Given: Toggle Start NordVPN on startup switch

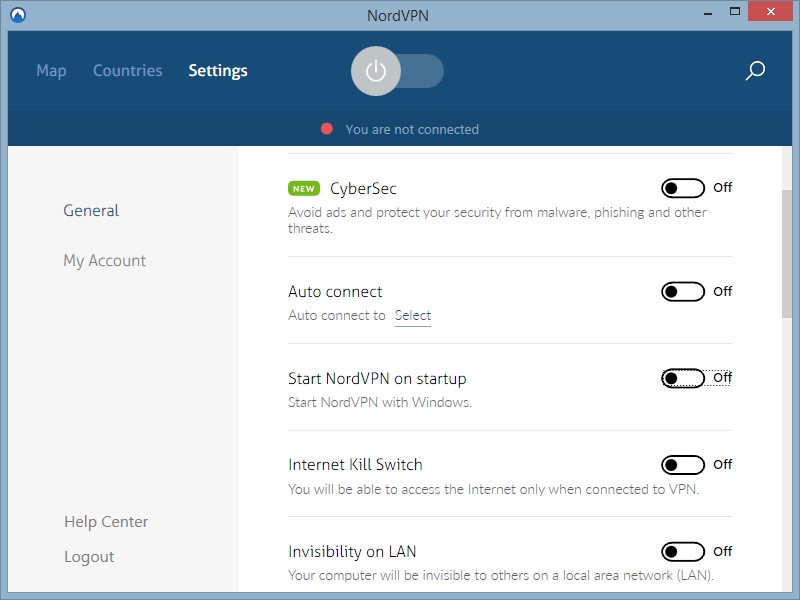Looking at the screenshot, I should (x=683, y=378).
